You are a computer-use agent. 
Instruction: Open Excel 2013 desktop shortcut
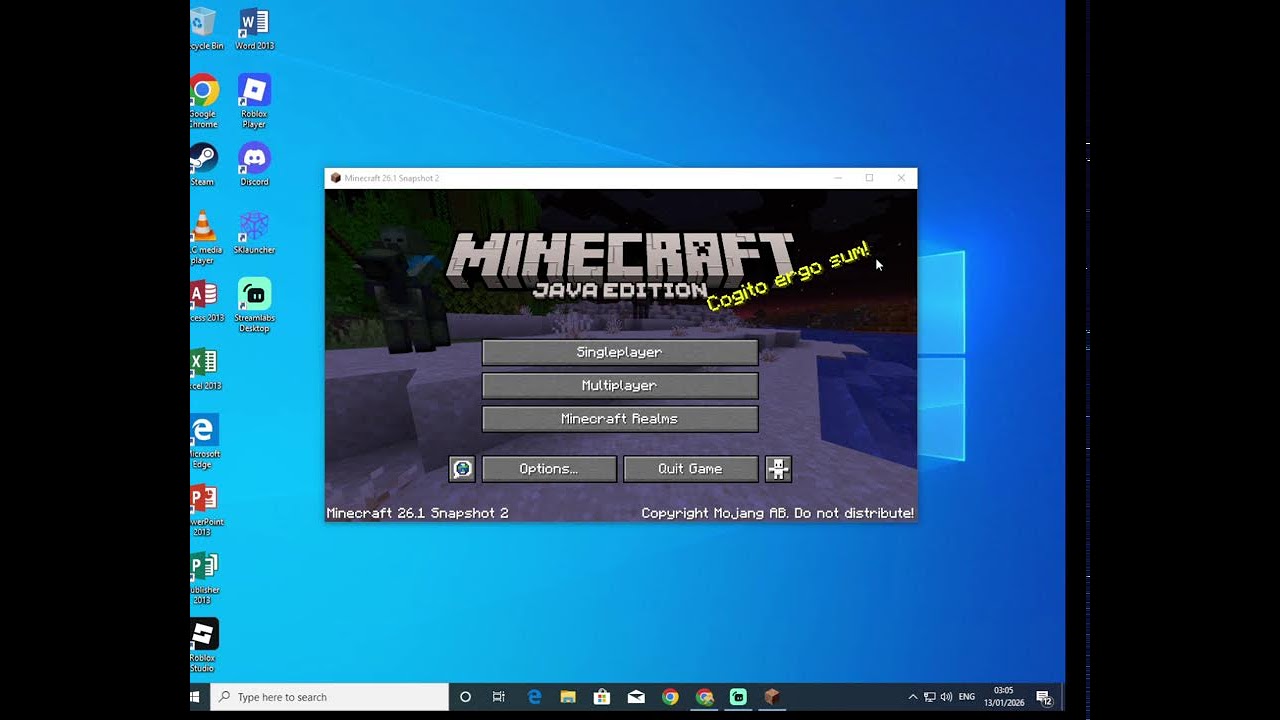pyautogui.click(x=203, y=368)
